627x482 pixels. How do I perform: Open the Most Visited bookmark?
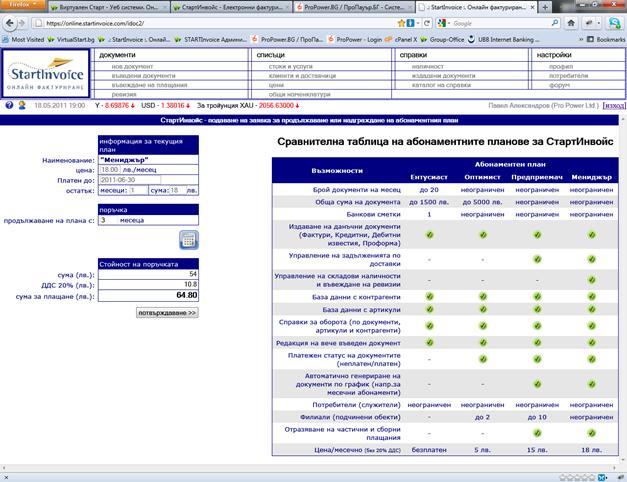(x=23, y=40)
